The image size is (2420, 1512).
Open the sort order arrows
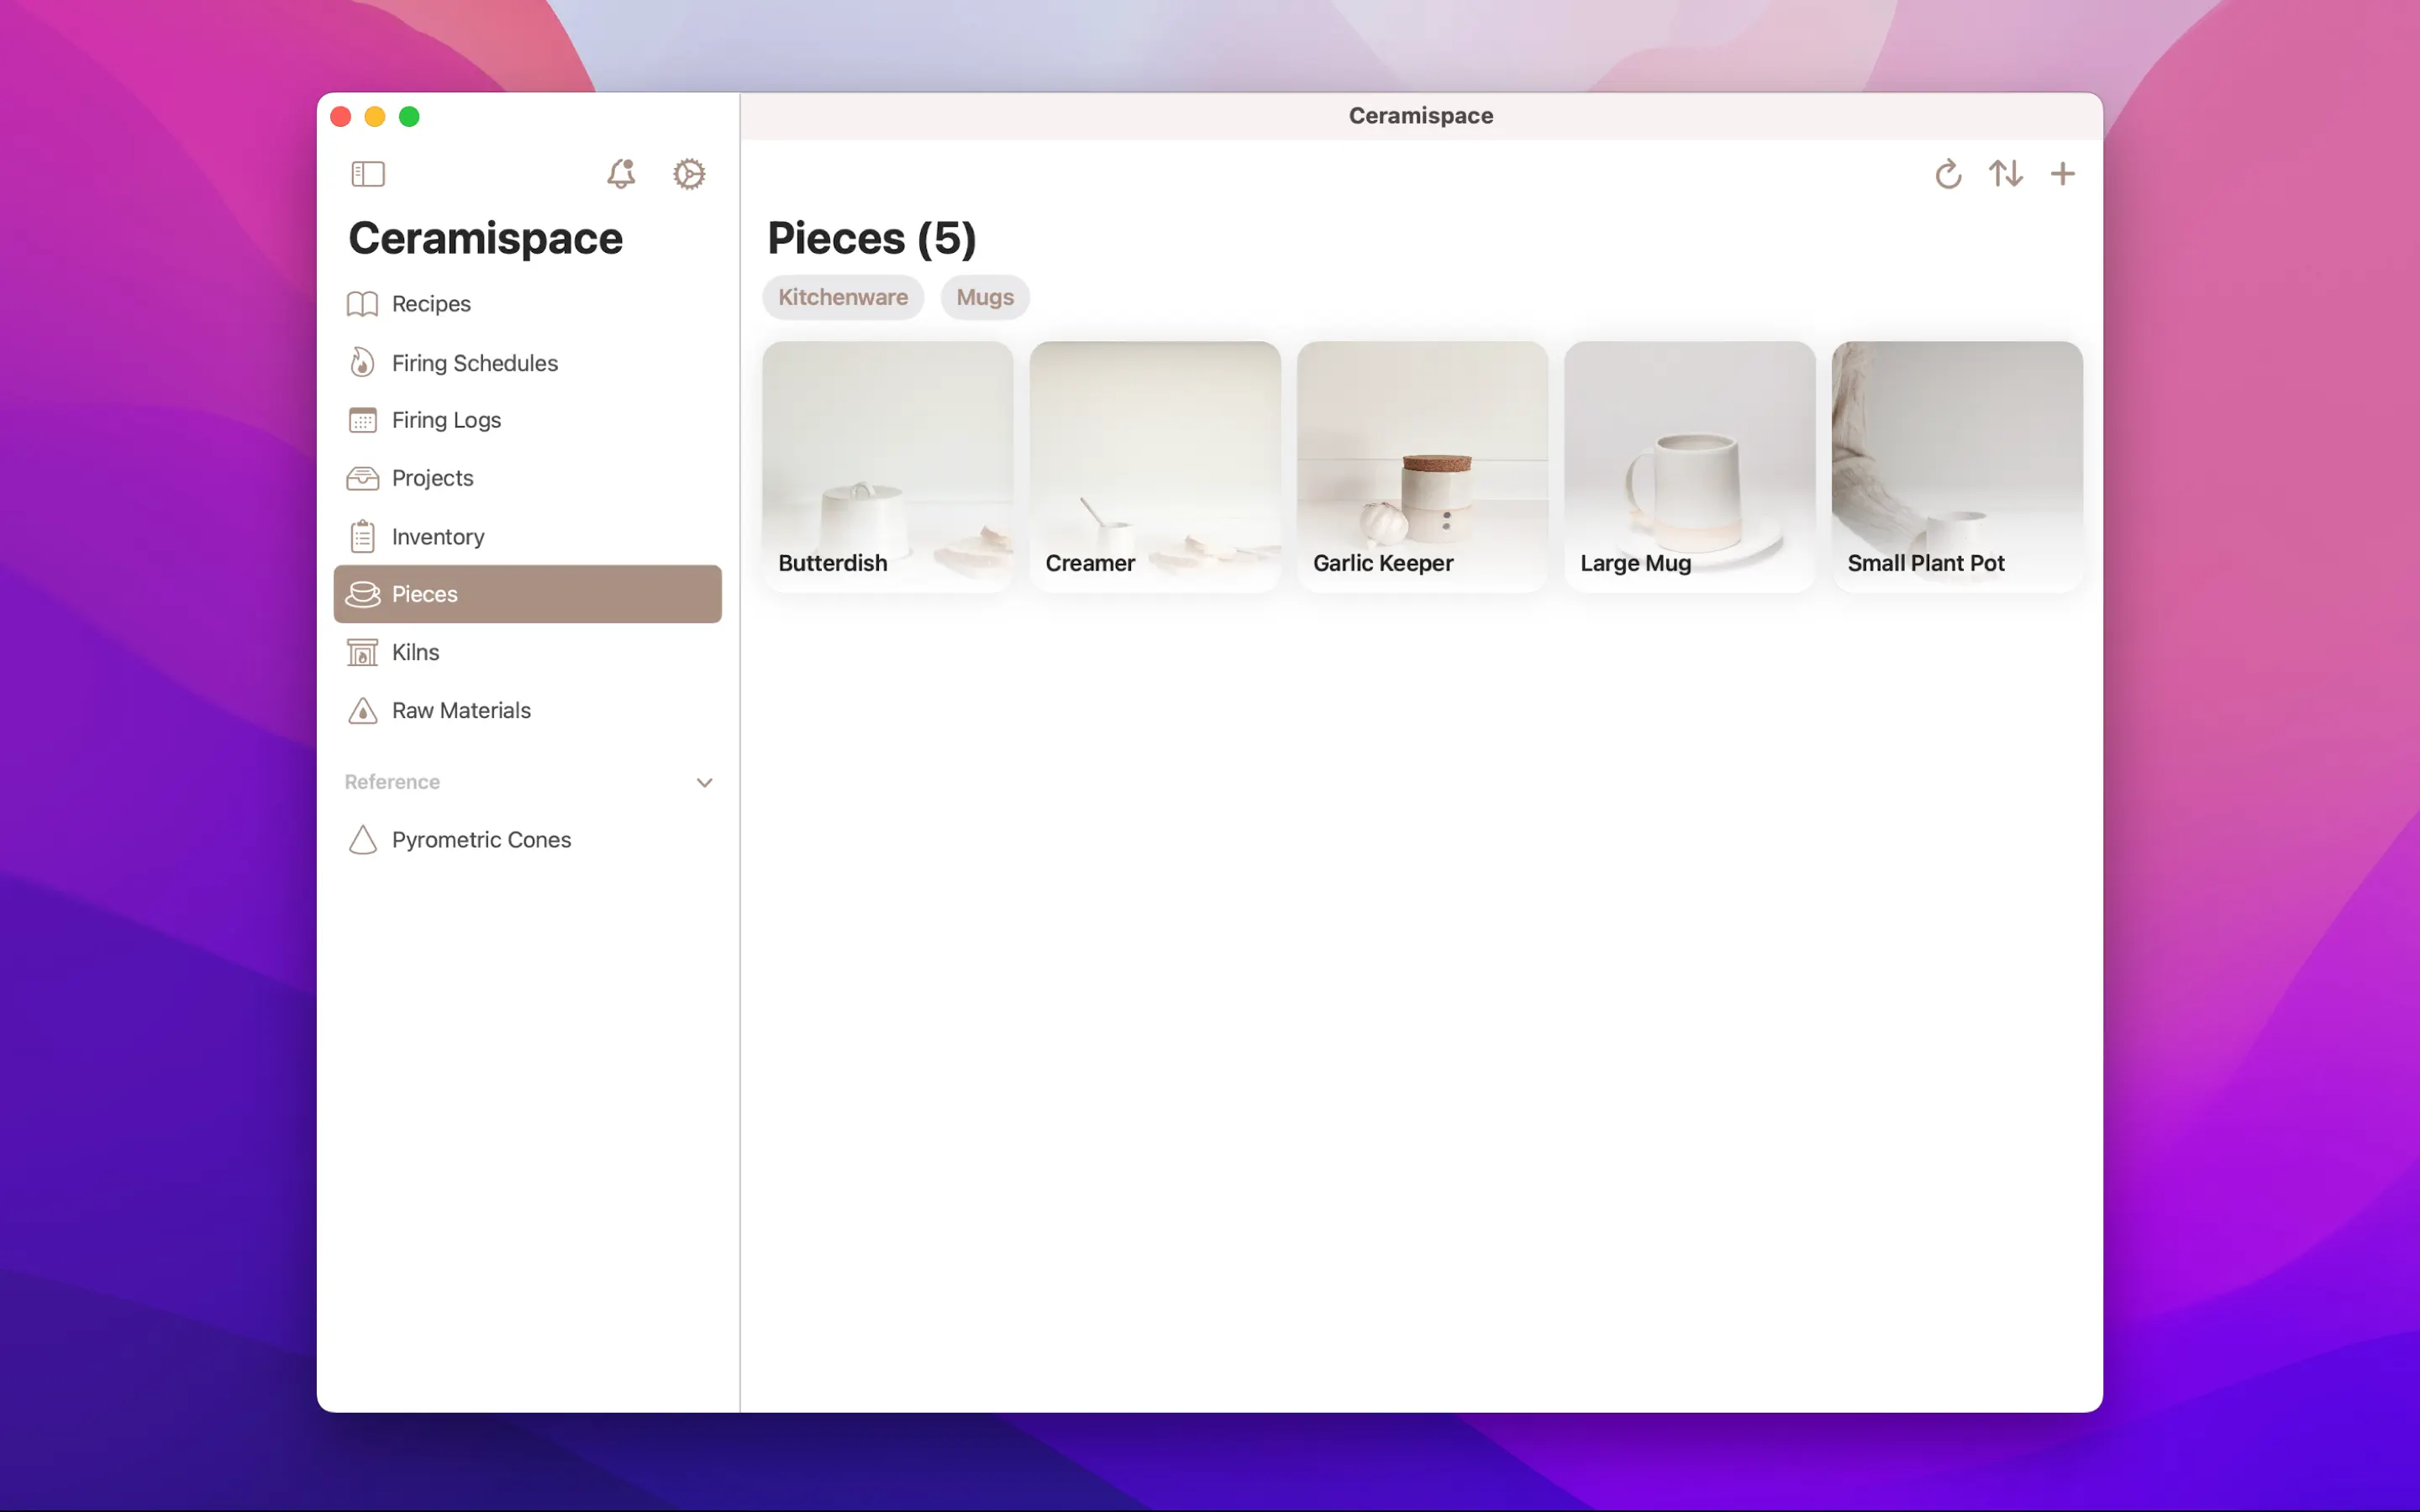(2005, 174)
